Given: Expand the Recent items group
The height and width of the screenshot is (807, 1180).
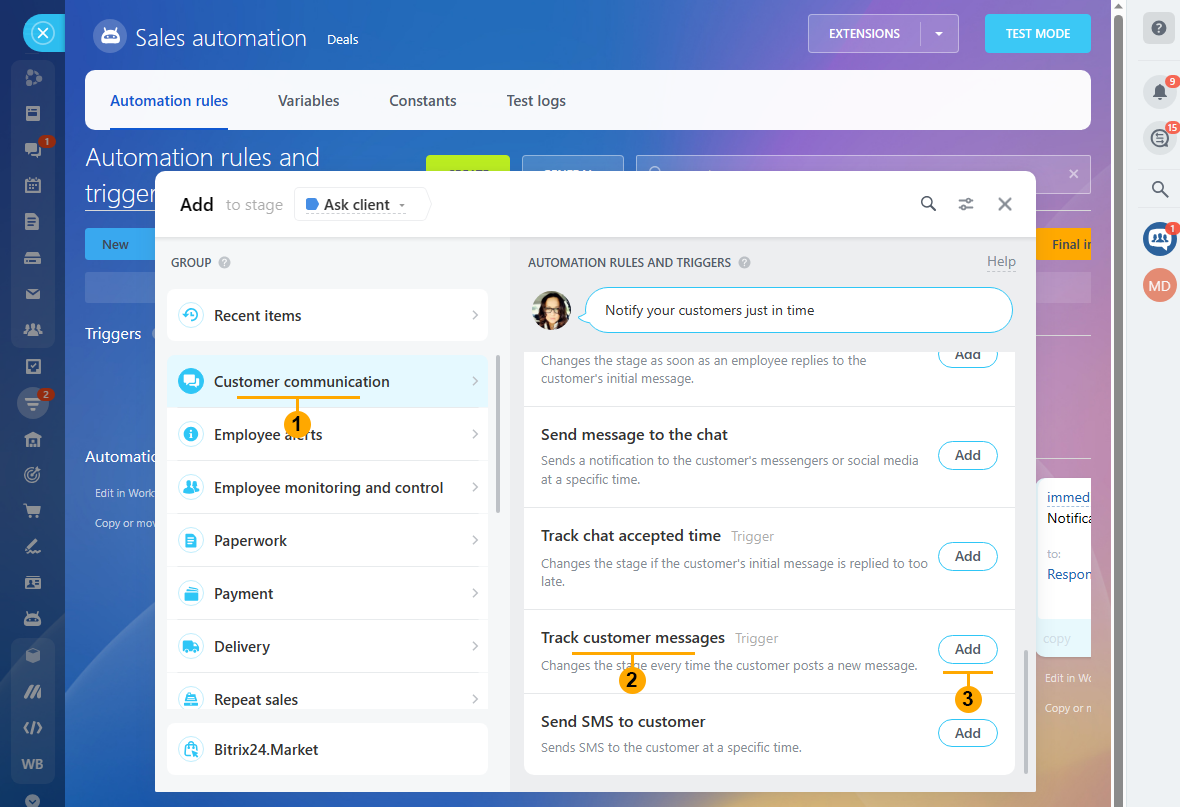Looking at the screenshot, I should pyautogui.click(x=327, y=315).
